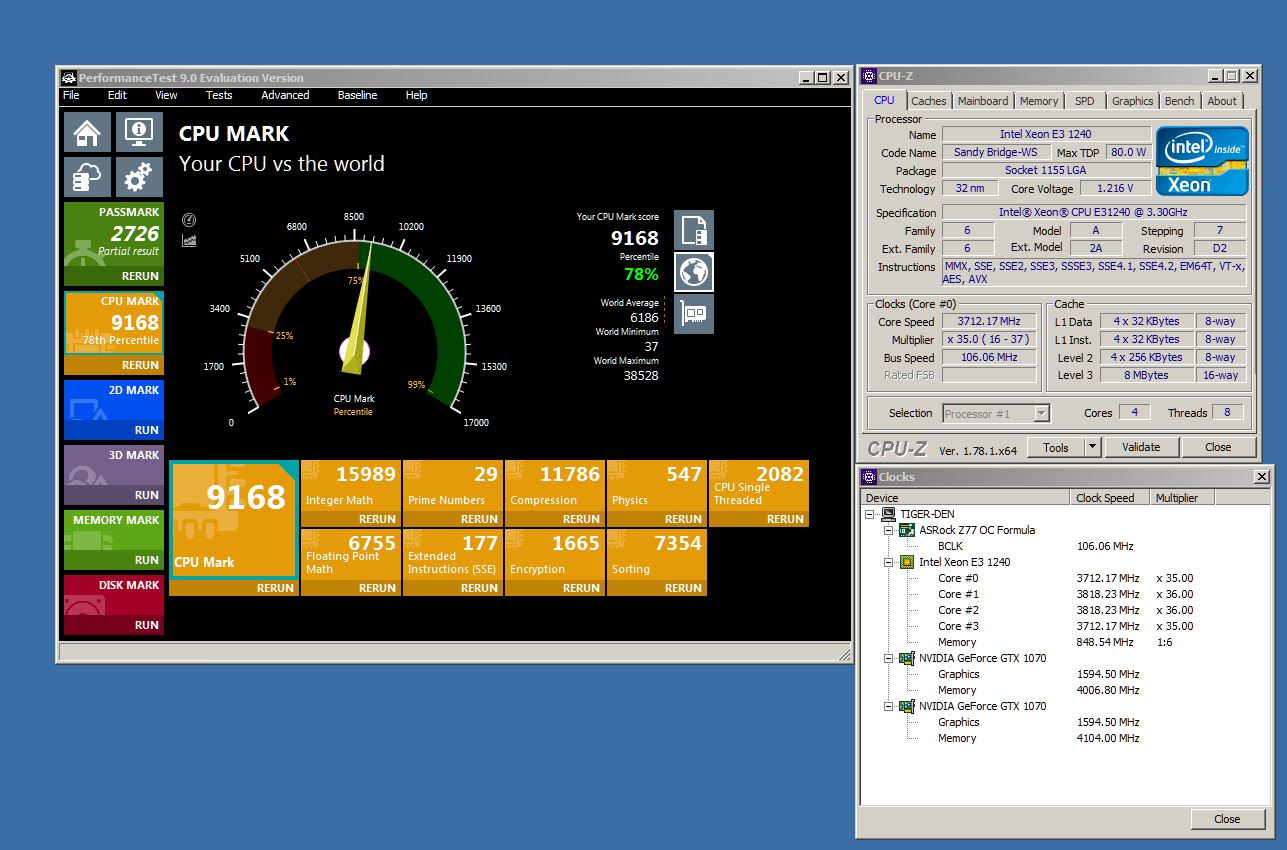Select the MEMORY MARK tile
This screenshot has width=1287, height=850.
click(x=114, y=540)
